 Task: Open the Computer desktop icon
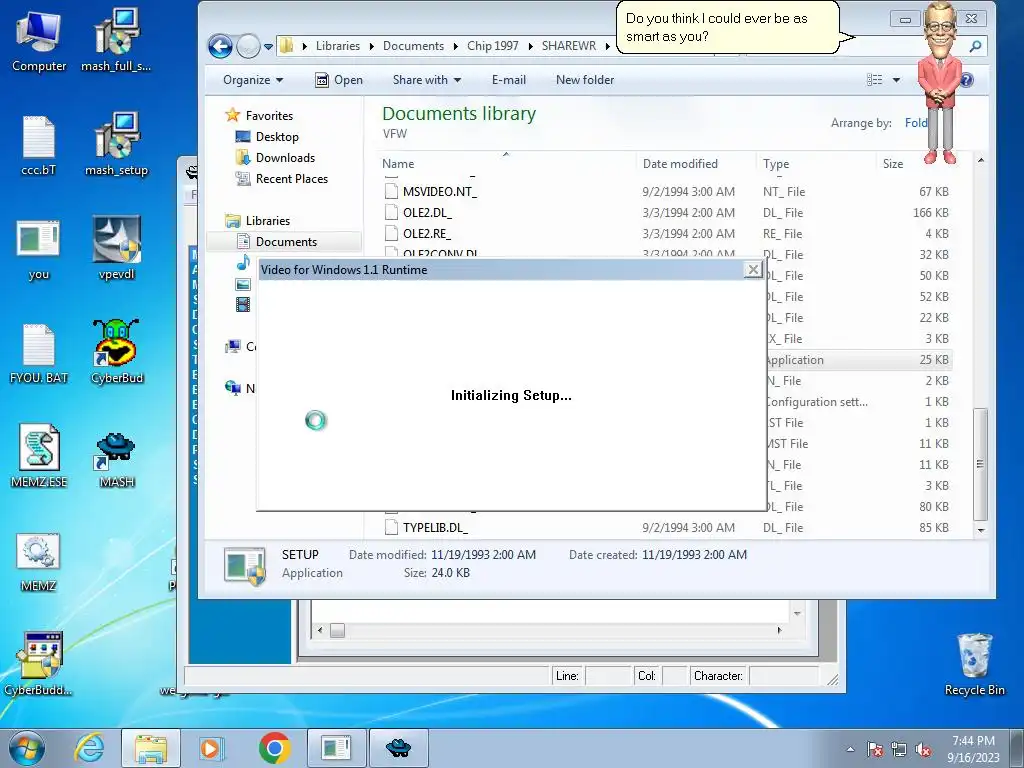tap(39, 40)
